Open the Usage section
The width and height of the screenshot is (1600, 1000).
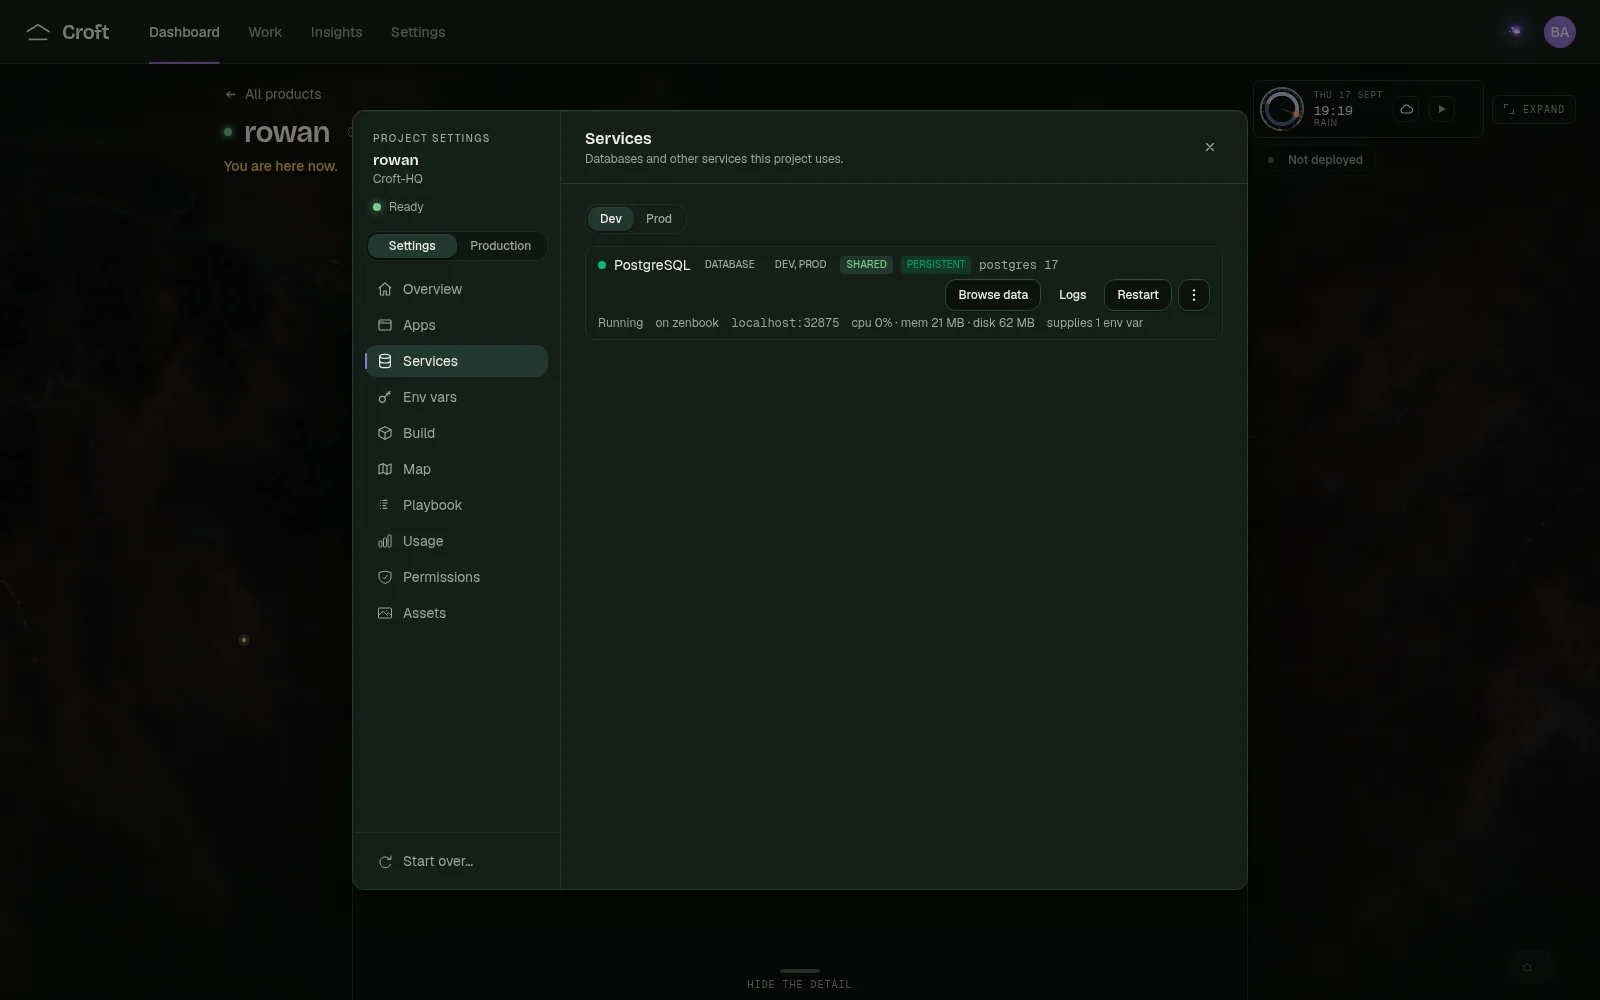pyautogui.click(x=456, y=541)
